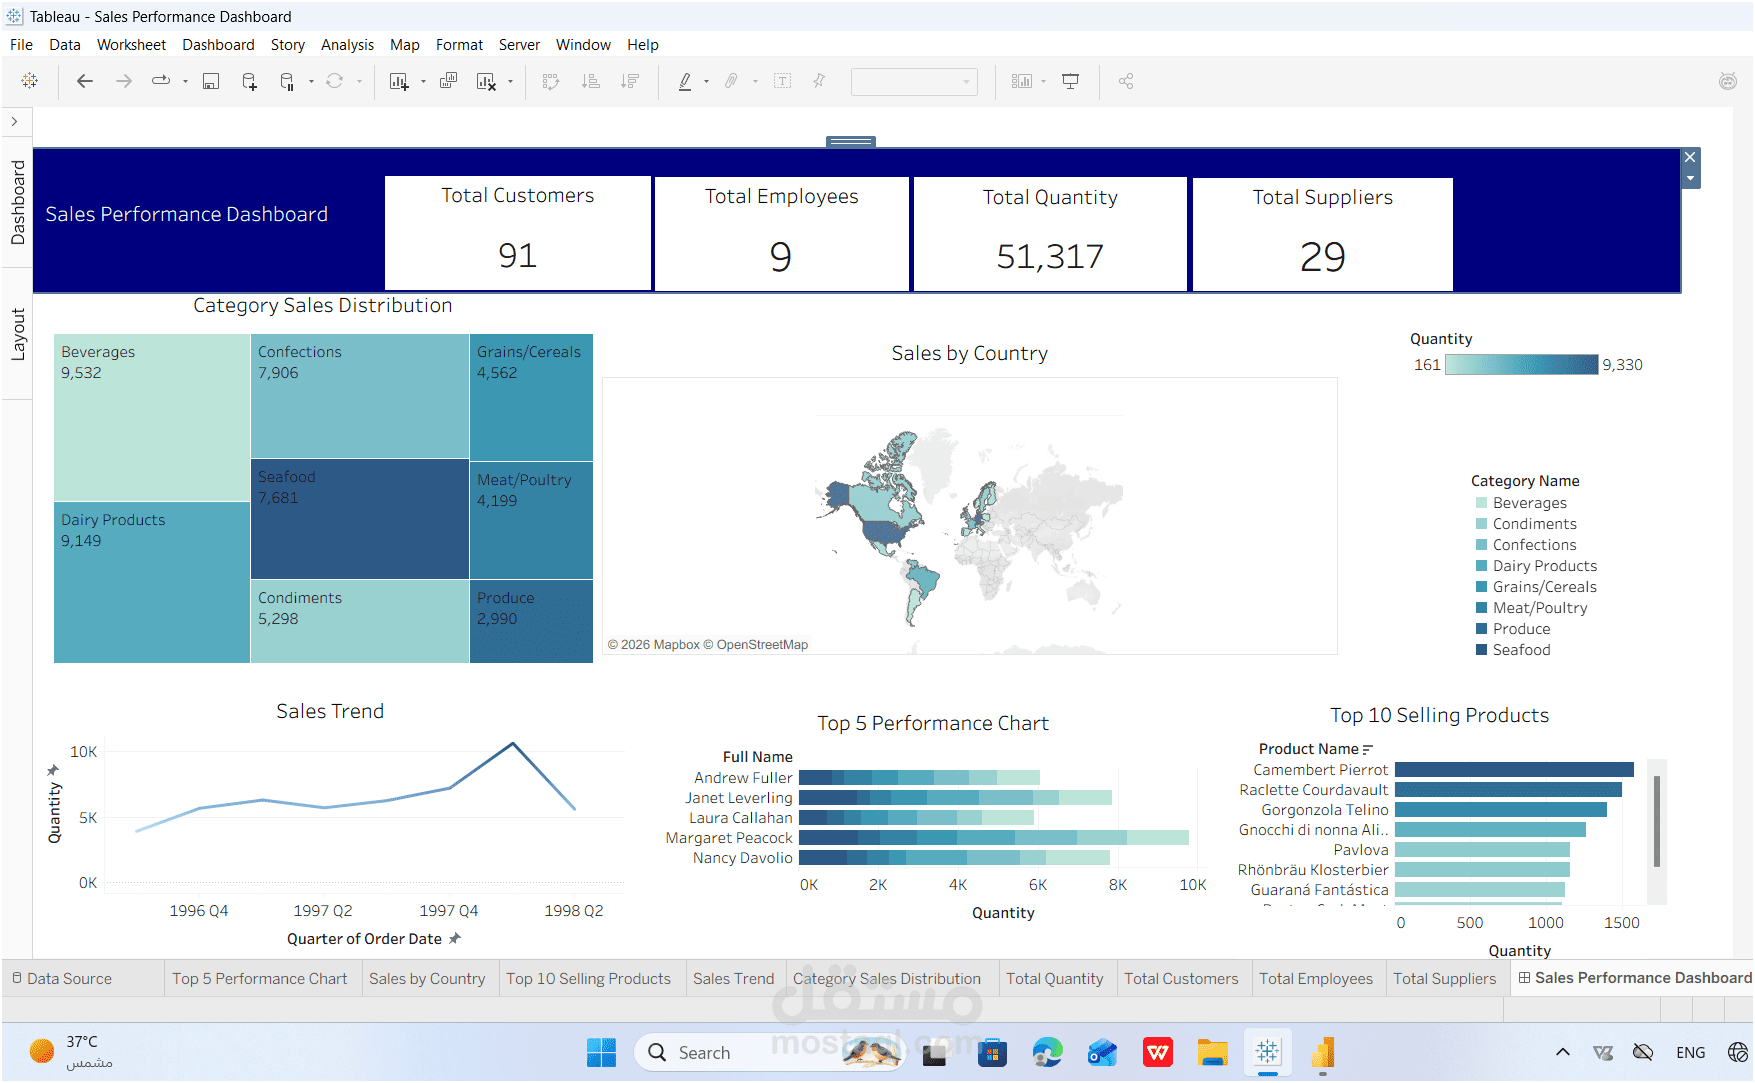Select the vertical Dashboard side tab
The width and height of the screenshot is (1755, 1083).
[18, 202]
